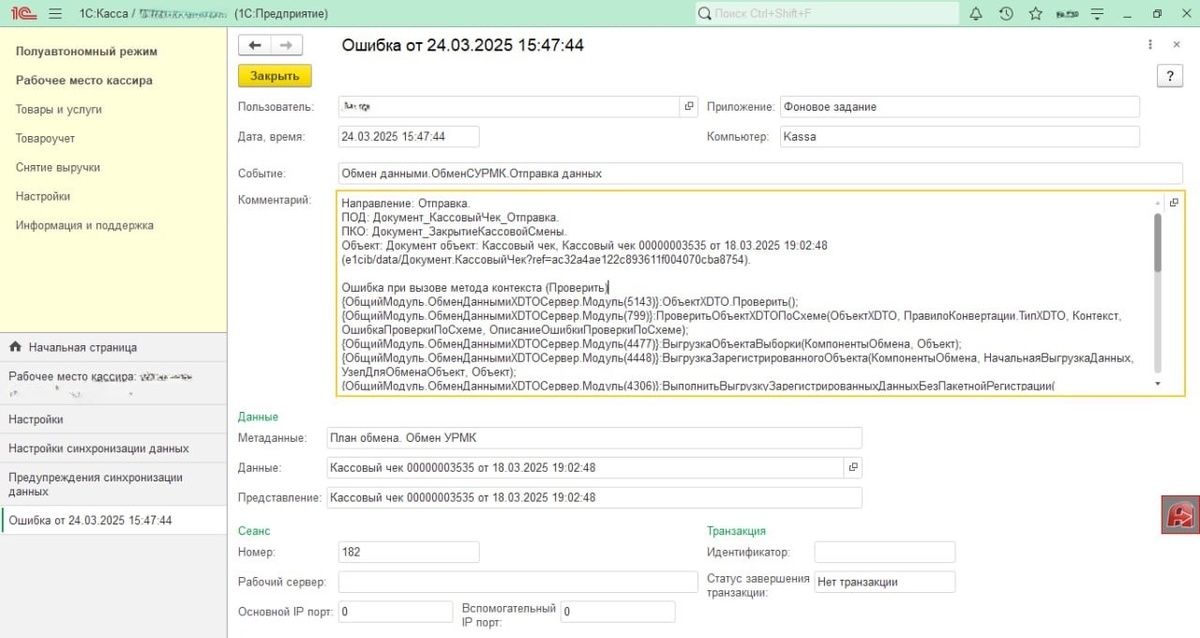The height and width of the screenshot is (638, 1200).
Task: Open Товароучет section
Action: pos(45,138)
